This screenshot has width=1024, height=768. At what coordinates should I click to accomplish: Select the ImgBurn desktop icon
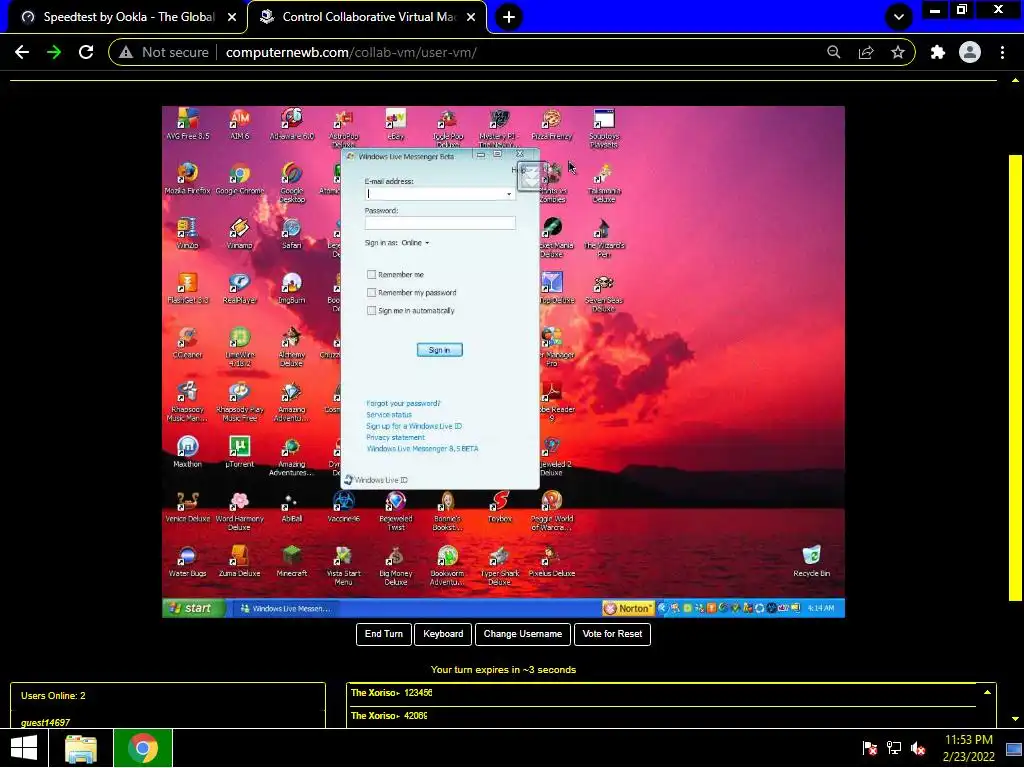[x=291, y=288]
